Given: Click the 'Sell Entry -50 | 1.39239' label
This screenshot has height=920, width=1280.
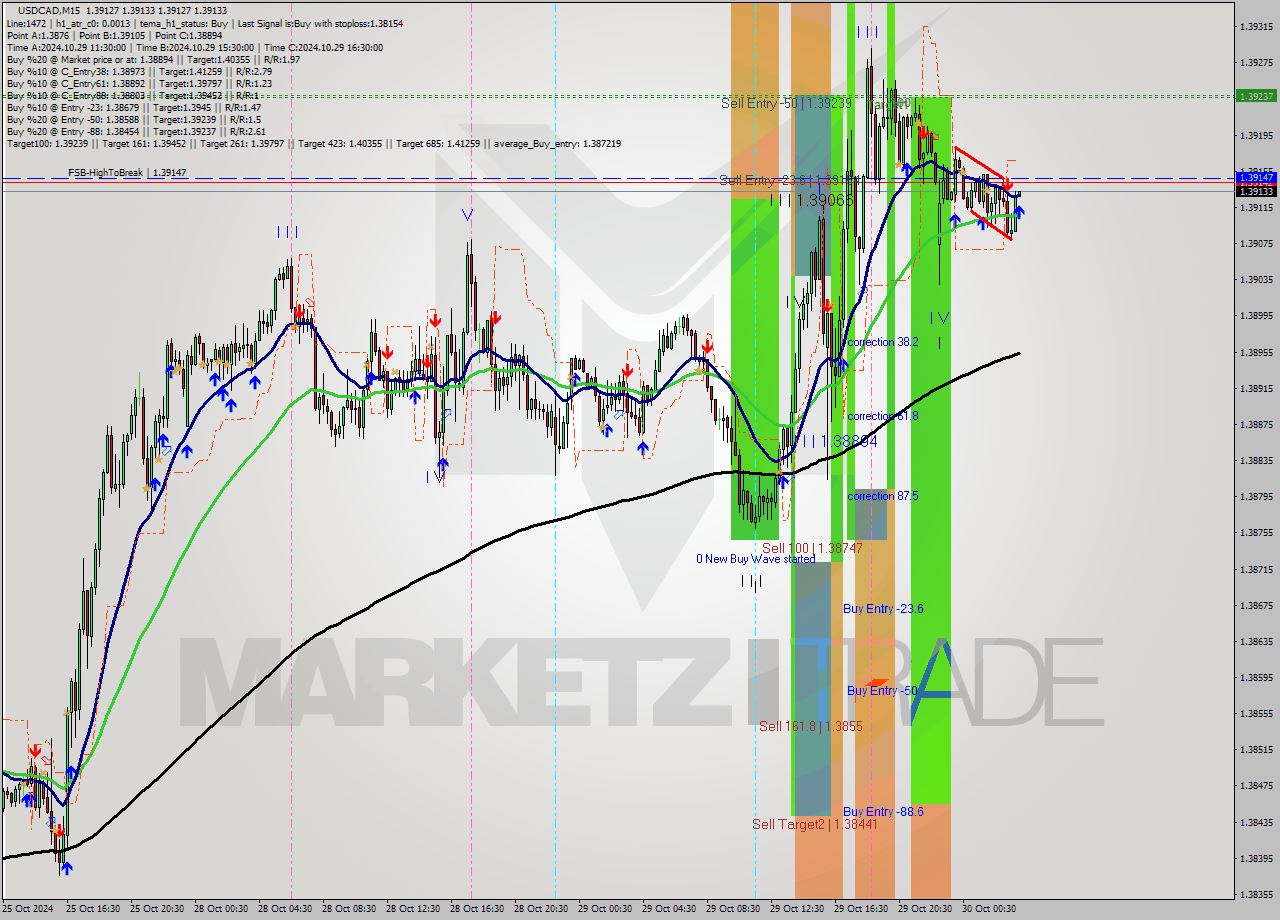Looking at the screenshot, I should [786, 102].
